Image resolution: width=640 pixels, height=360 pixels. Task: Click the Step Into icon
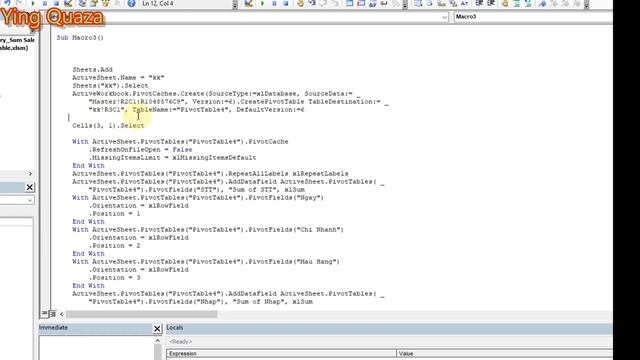pyautogui.click(x=312, y=3)
